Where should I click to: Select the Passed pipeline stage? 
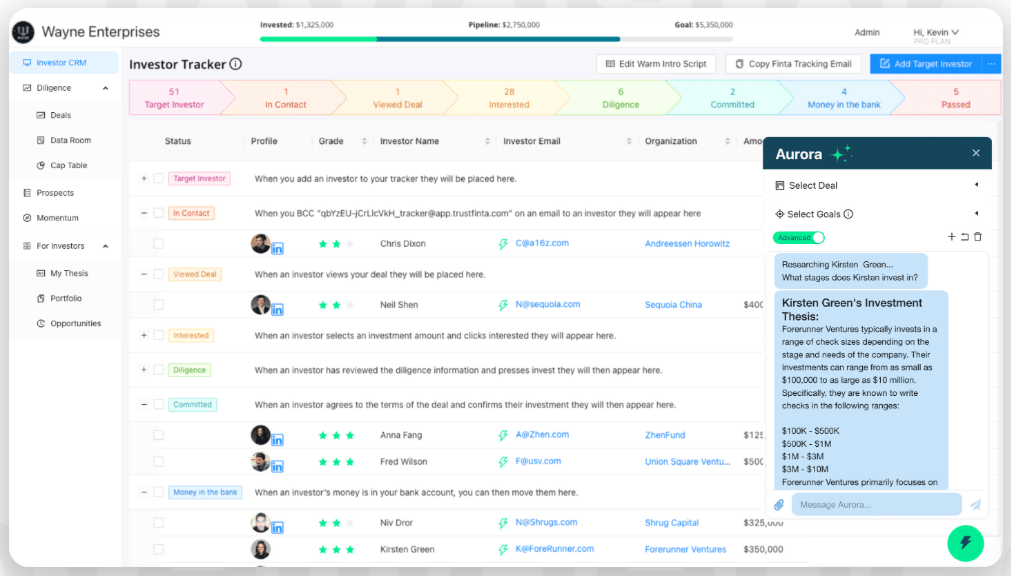click(956, 98)
